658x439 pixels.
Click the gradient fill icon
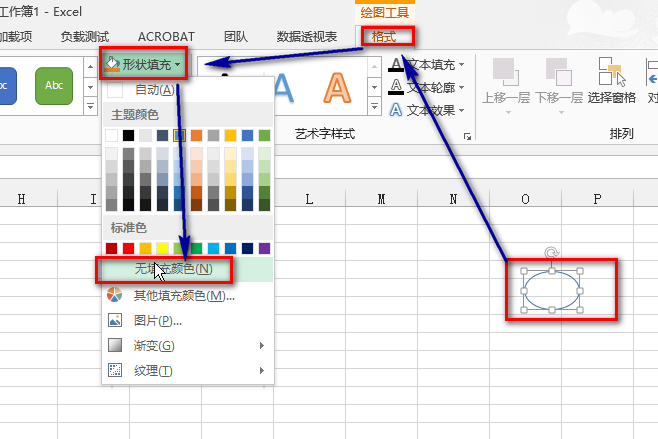click(115, 345)
